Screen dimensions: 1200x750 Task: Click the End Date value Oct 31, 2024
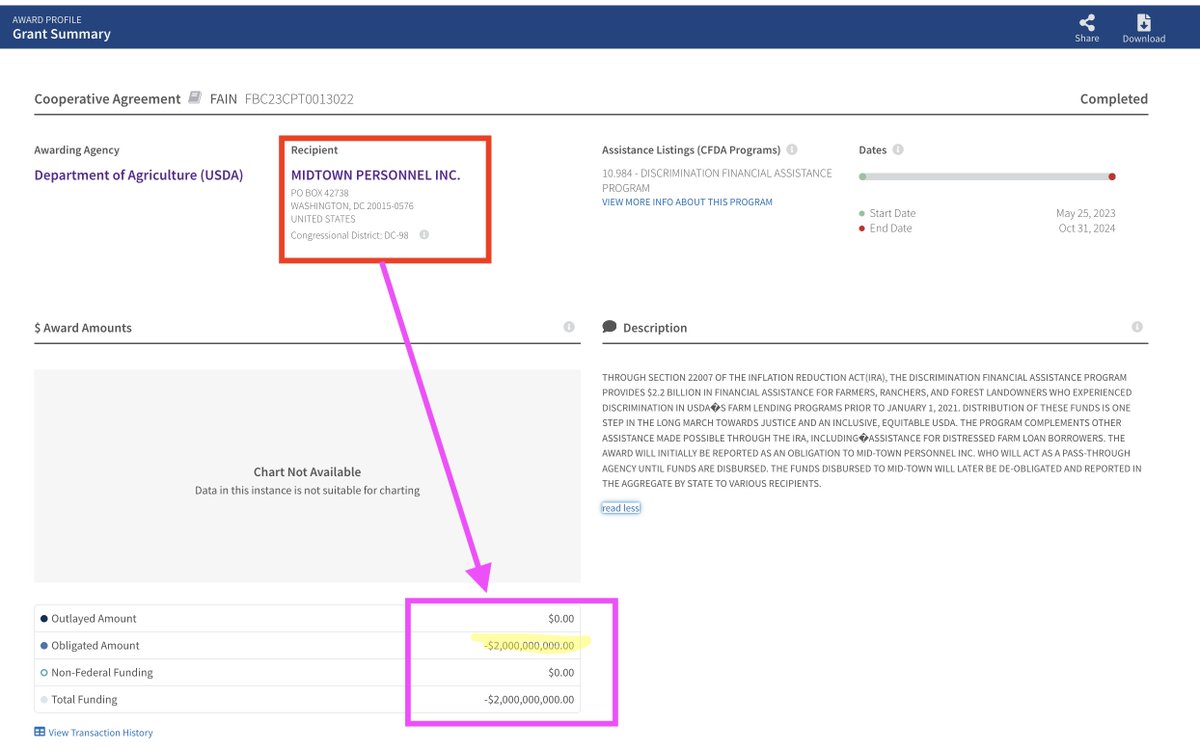[x=1087, y=228]
